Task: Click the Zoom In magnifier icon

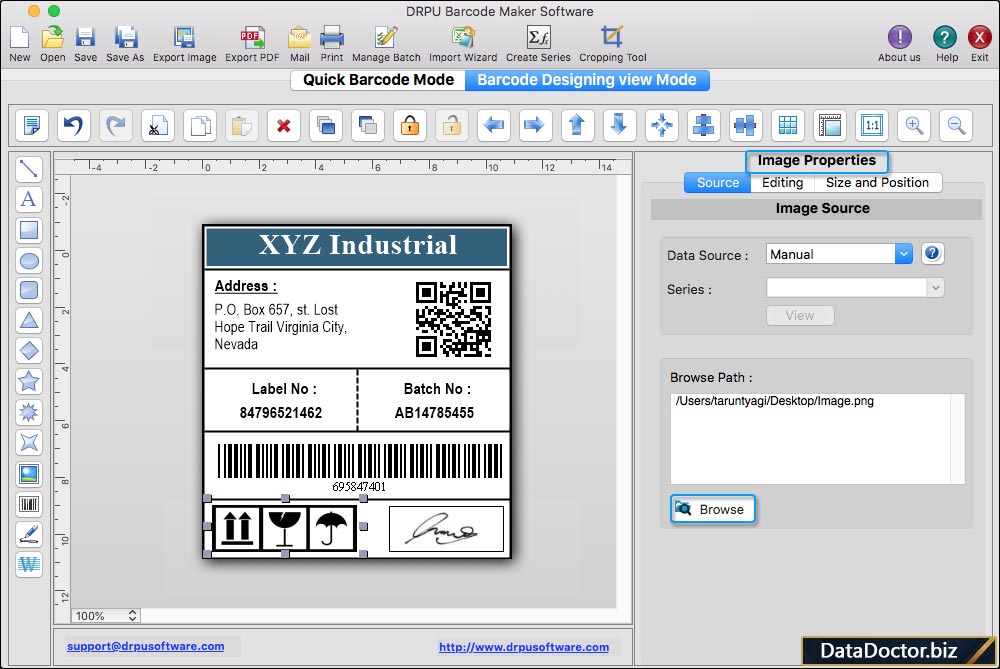Action: (x=914, y=125)
